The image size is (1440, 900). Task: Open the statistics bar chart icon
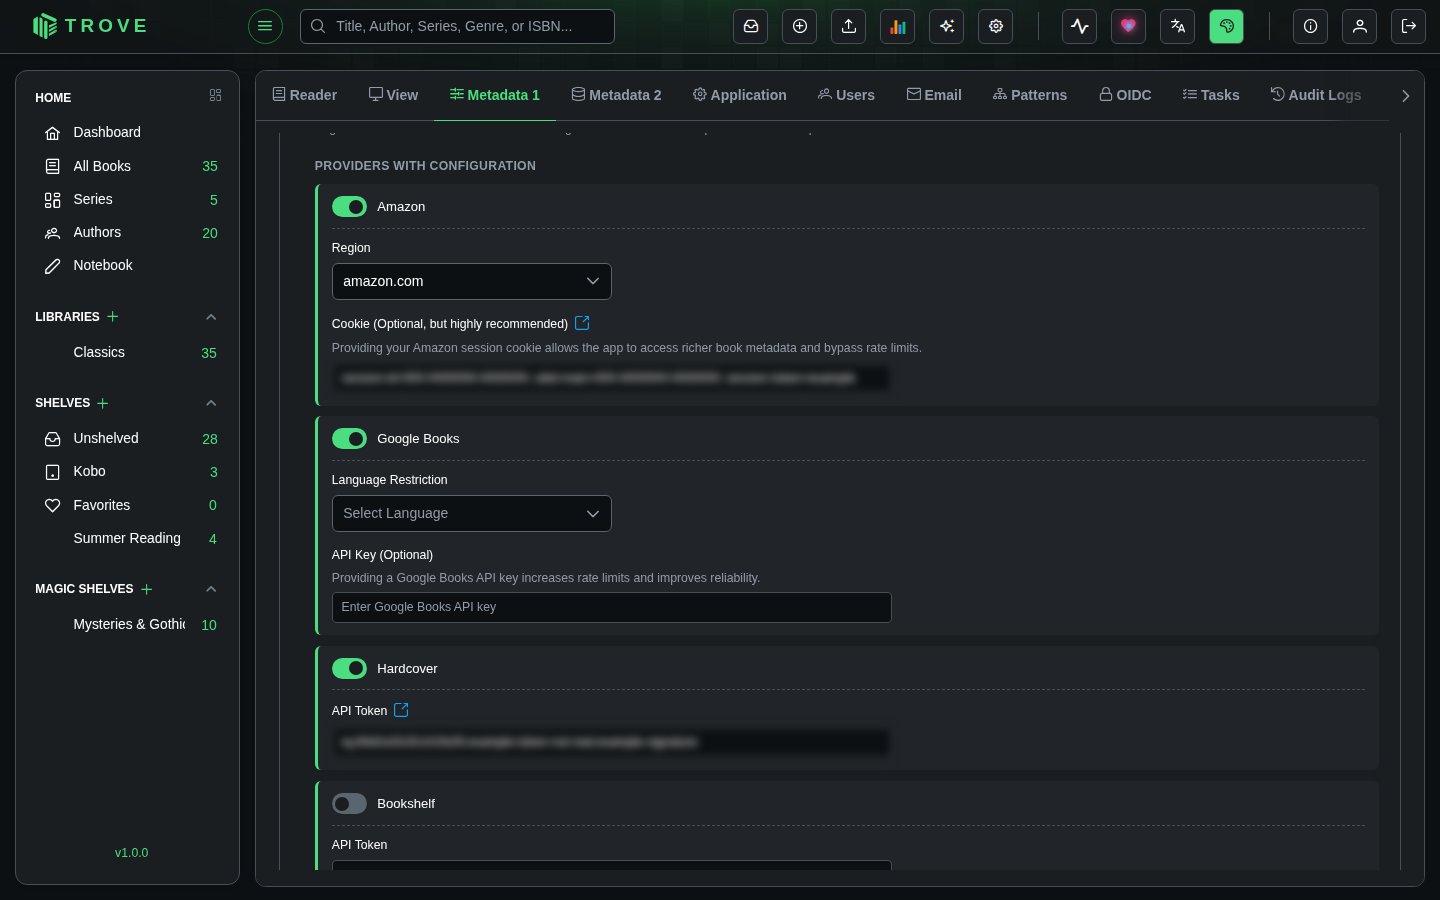click(898, 27)
